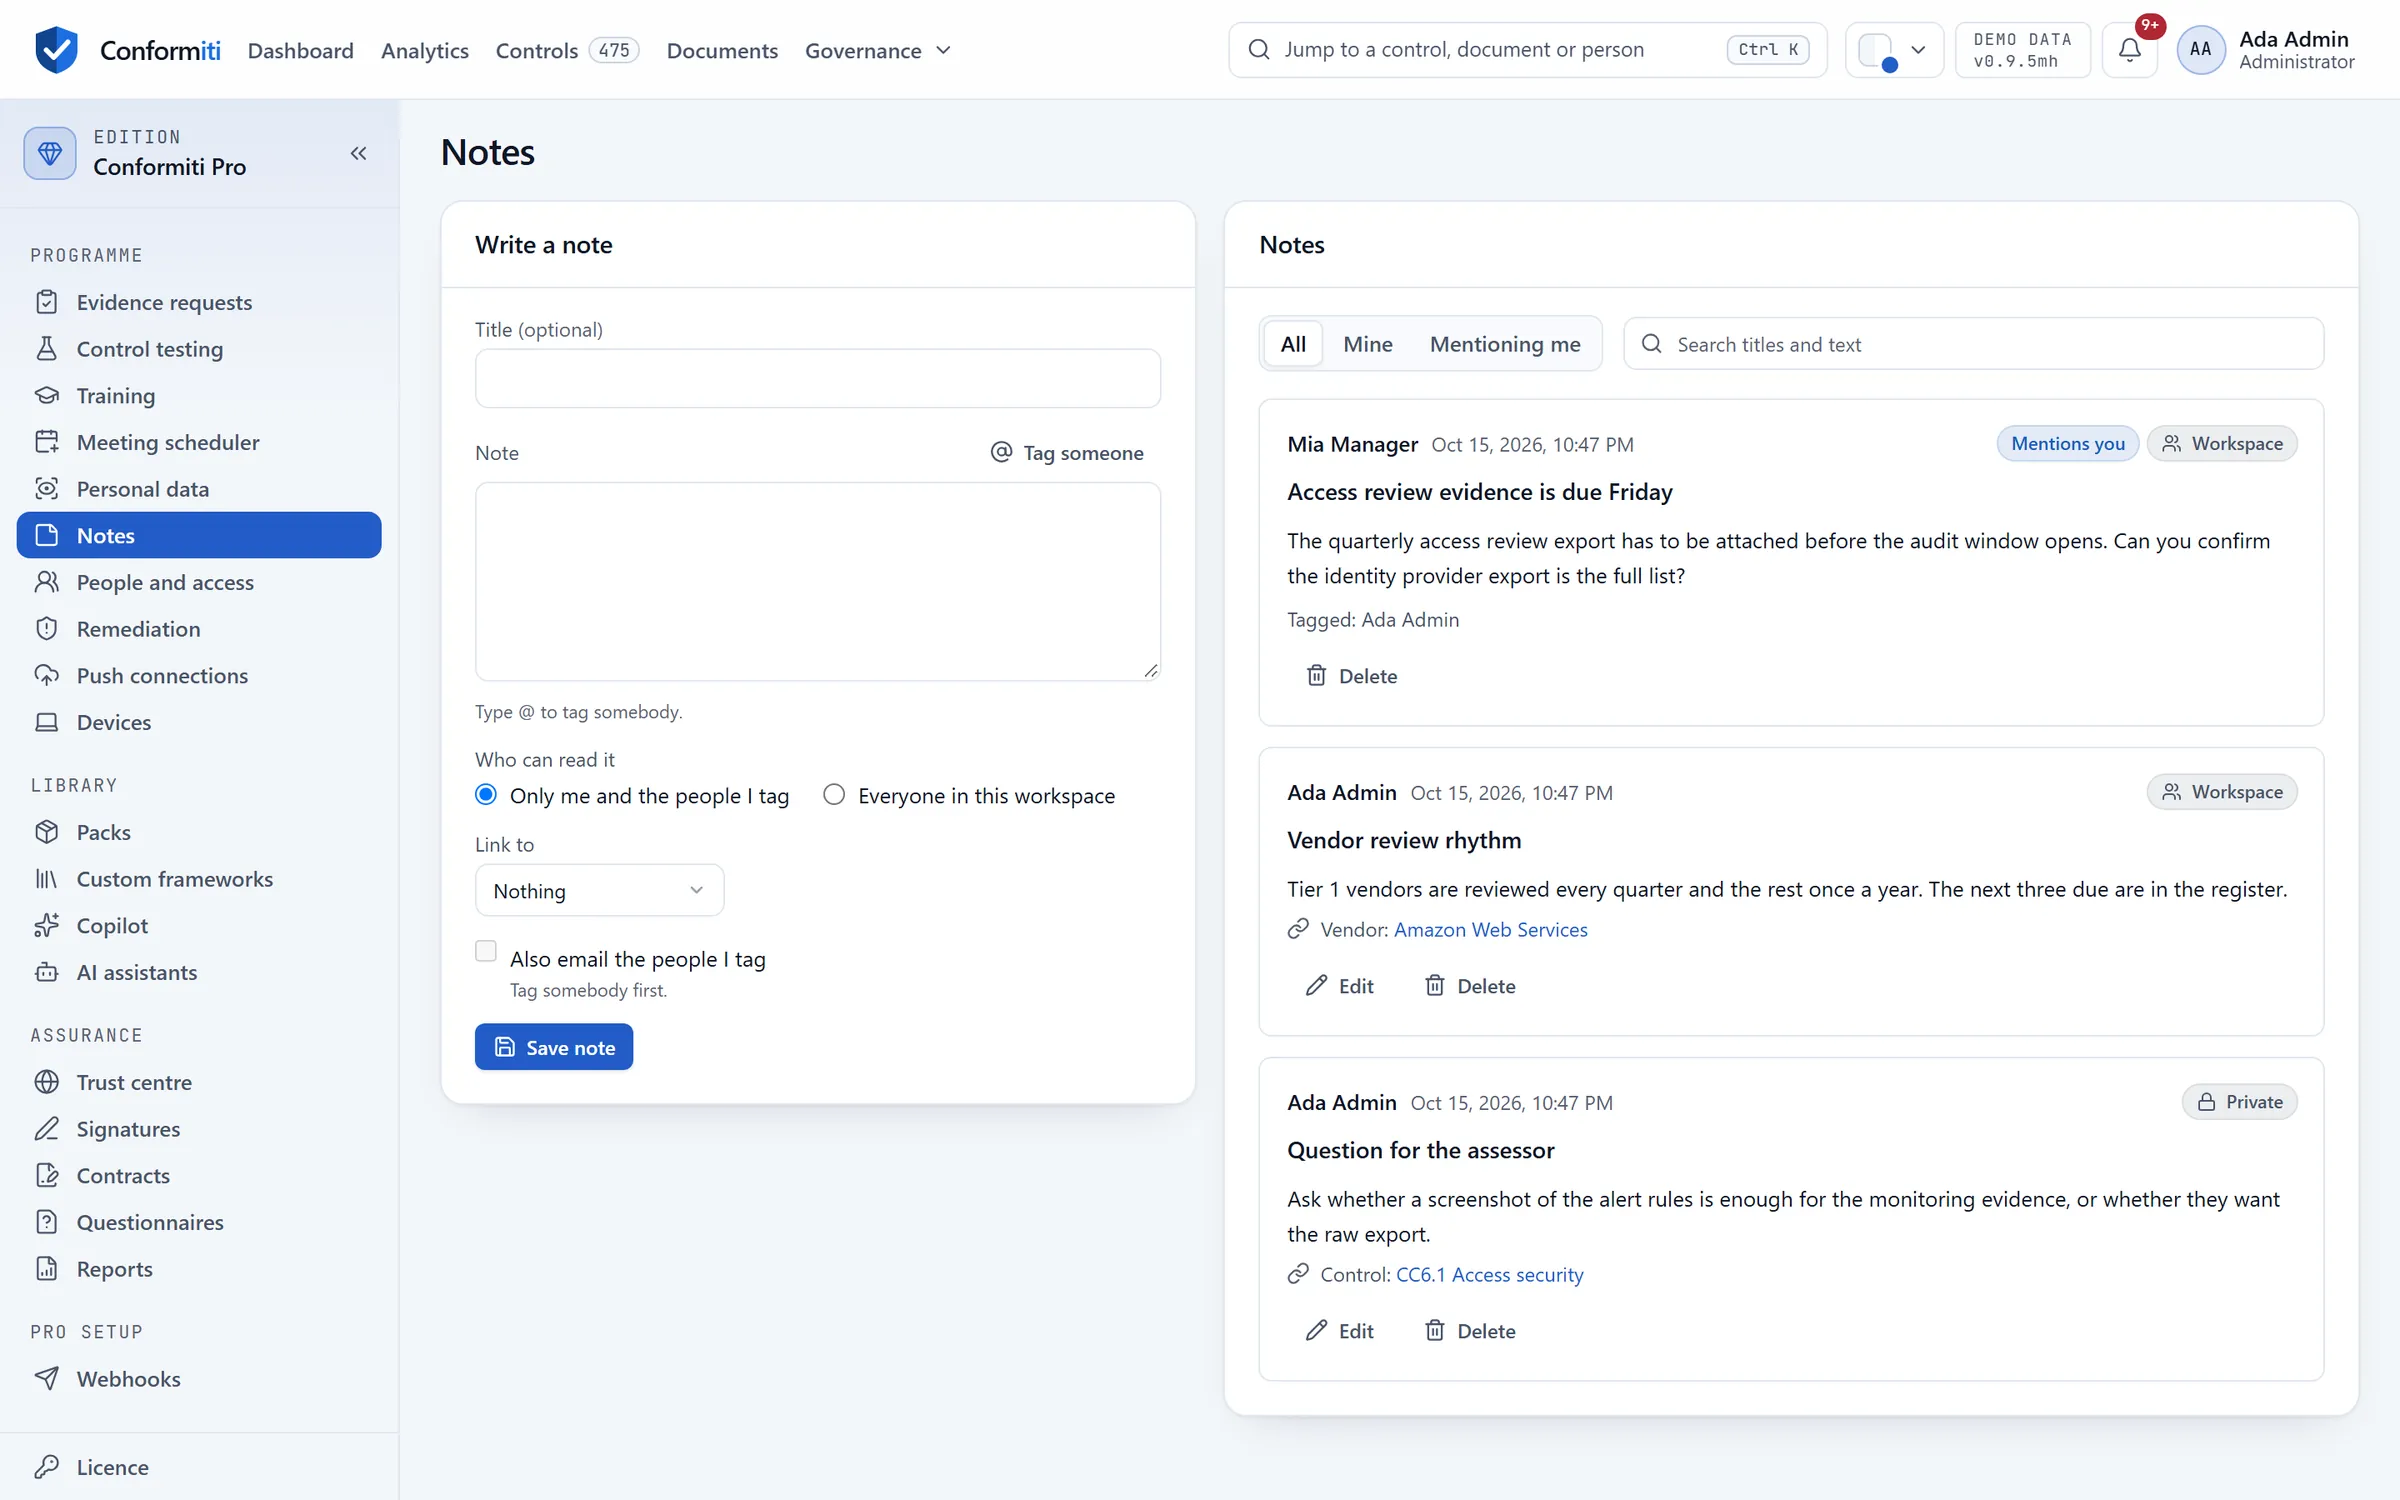Open the Analytics menu item

(x=424, y=50)
